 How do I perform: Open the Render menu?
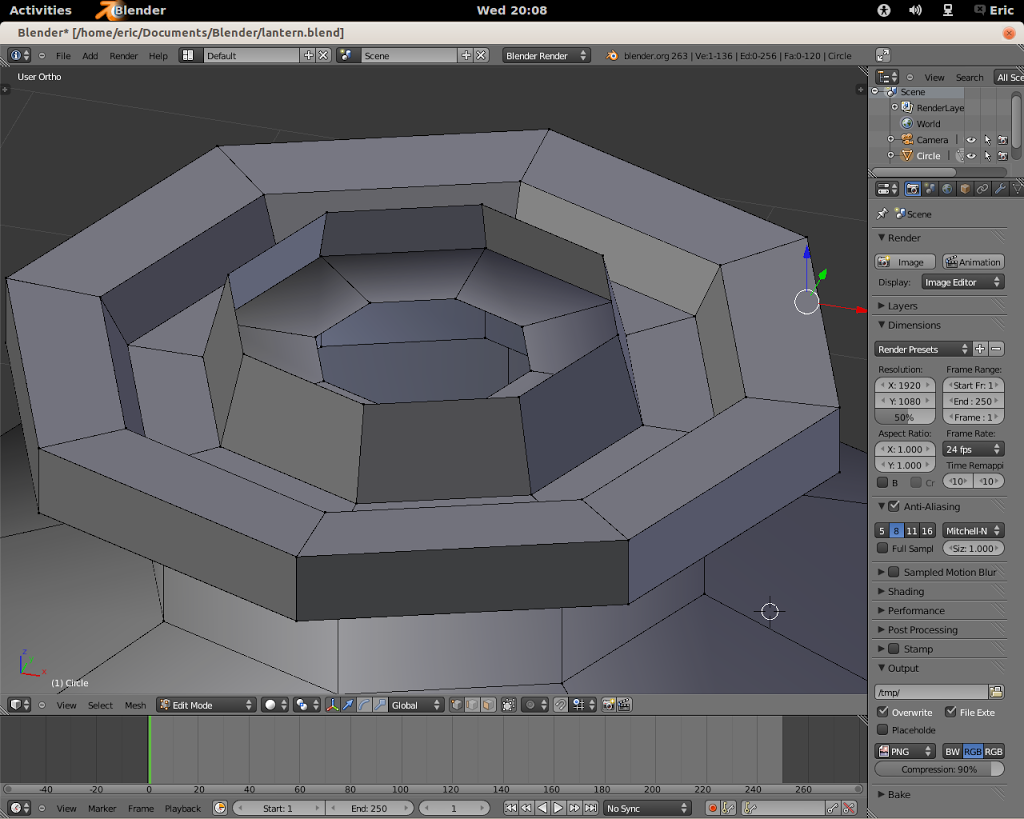123,55
